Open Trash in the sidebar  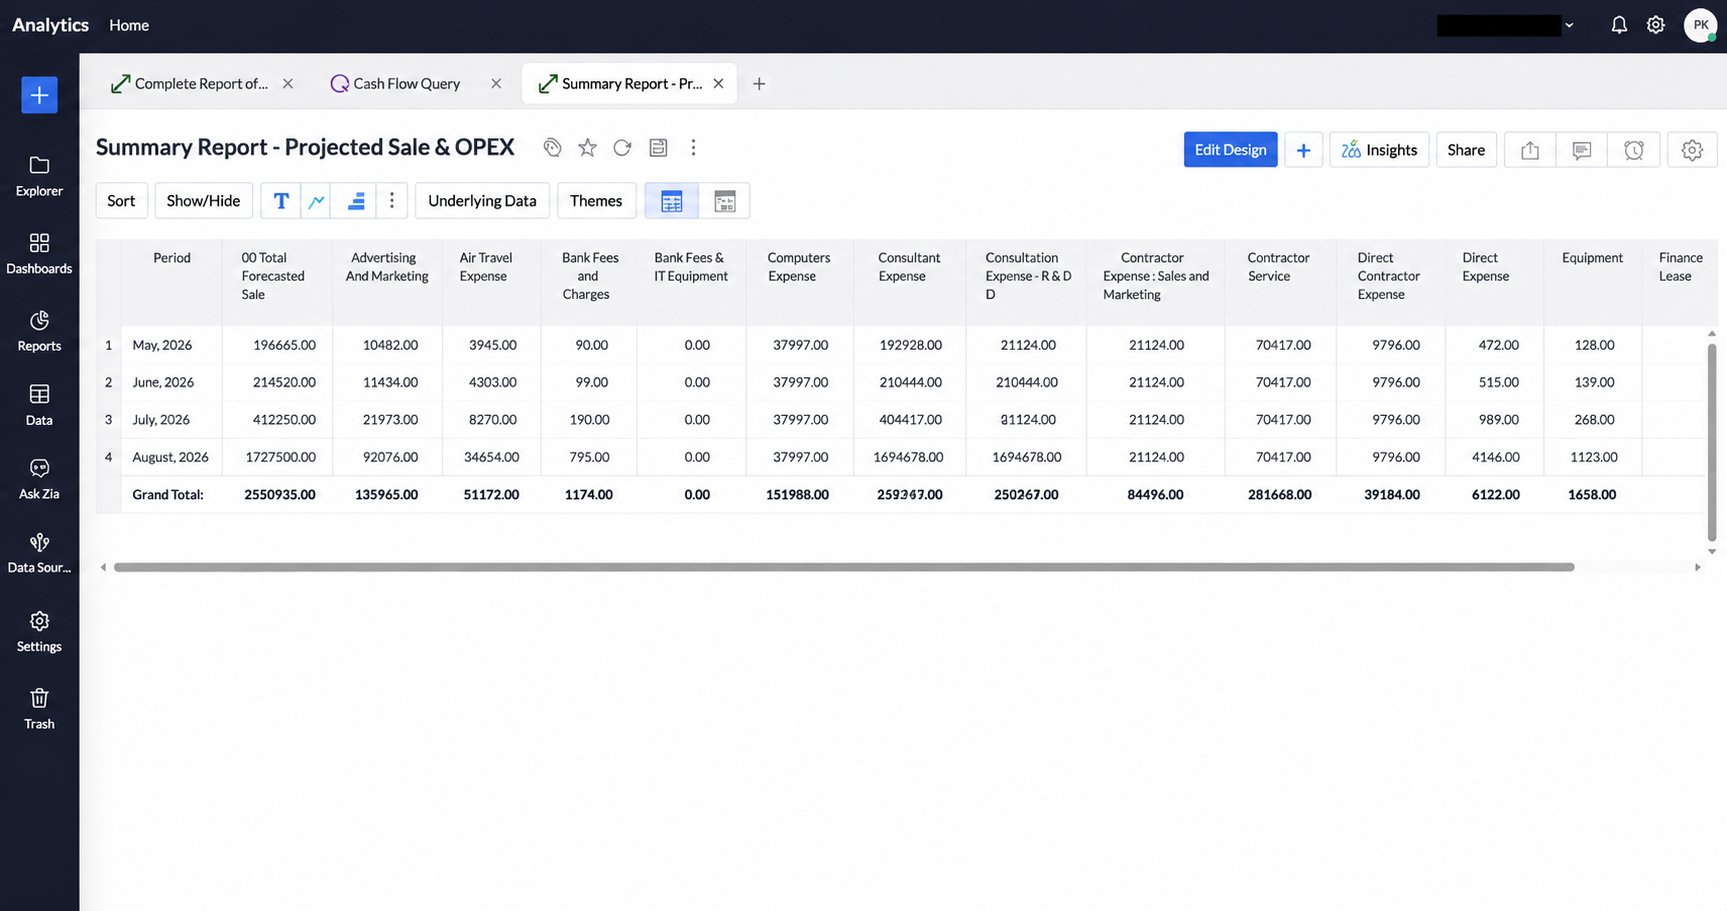[39, 709]
